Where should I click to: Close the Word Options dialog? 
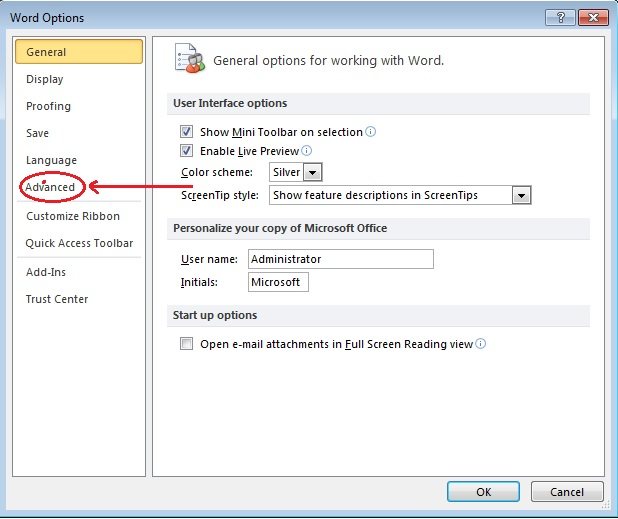pos(593,18)
